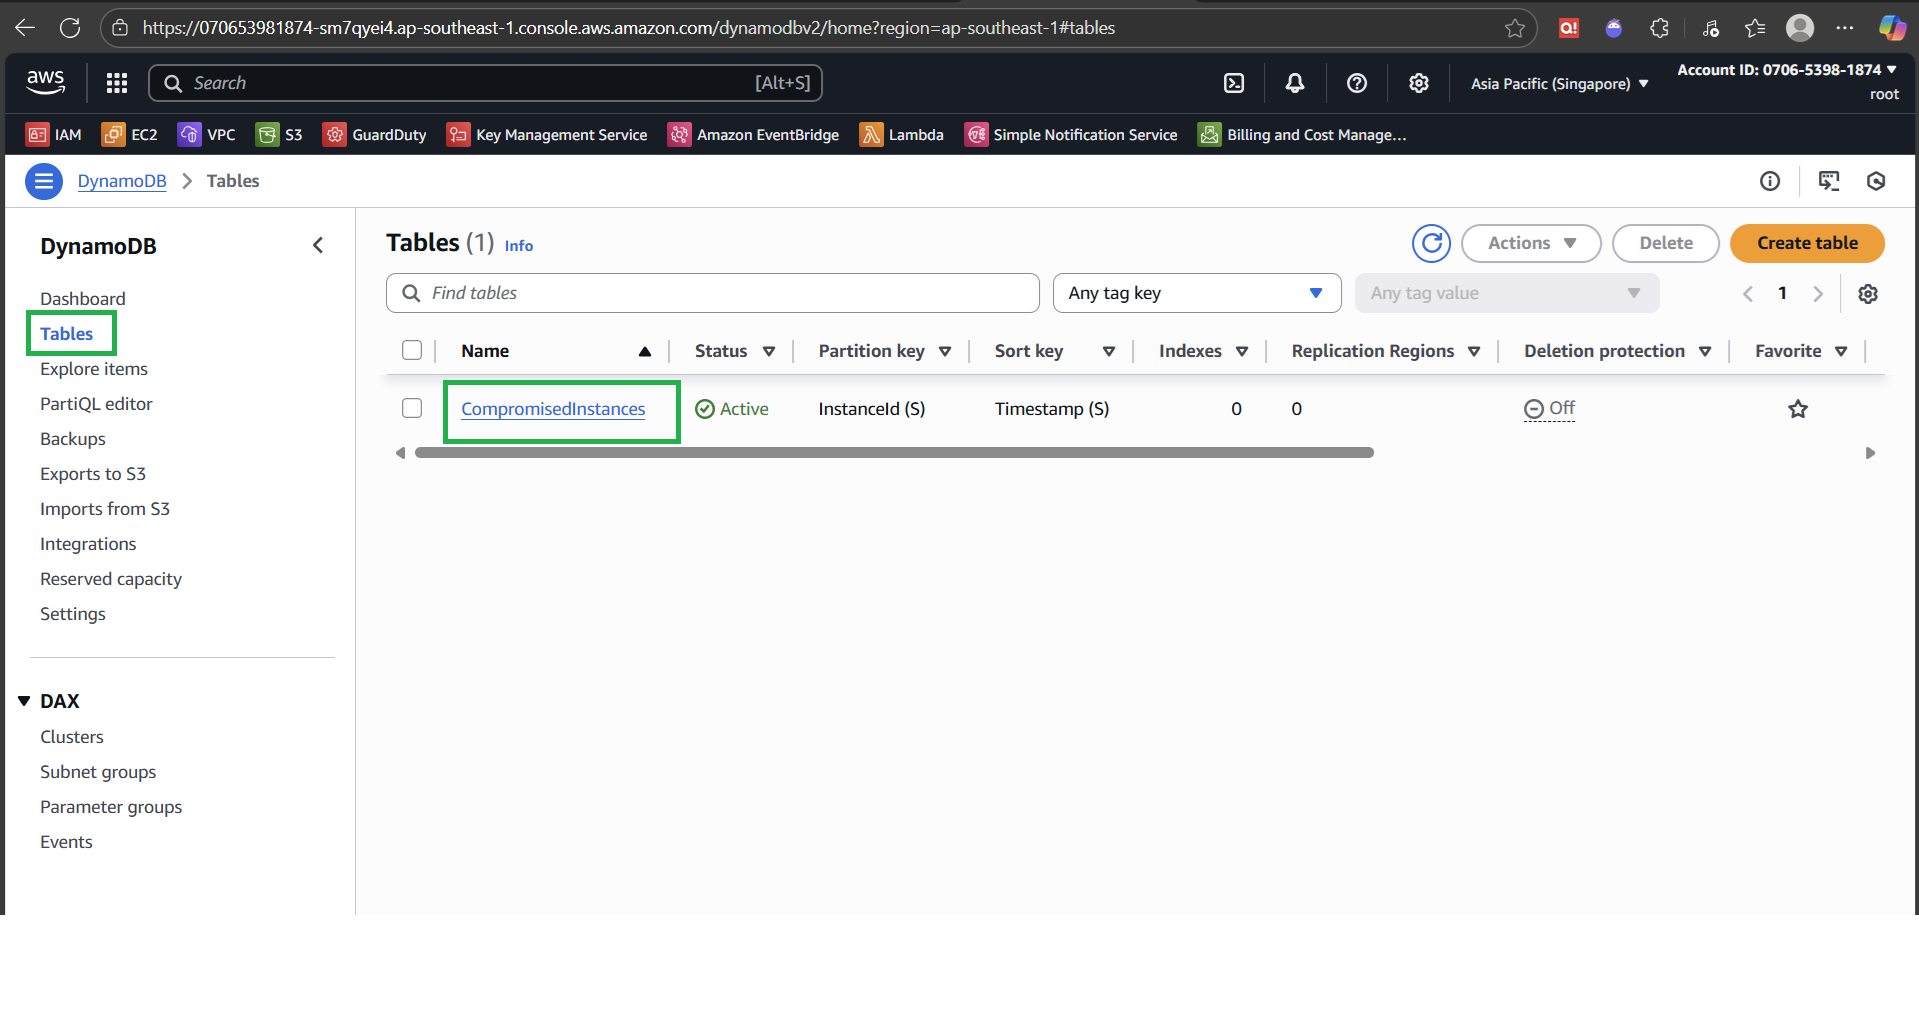1919x1020 pixels.
Task: Open the S3 shortcut in favorites bar
Action: [279, 135]
